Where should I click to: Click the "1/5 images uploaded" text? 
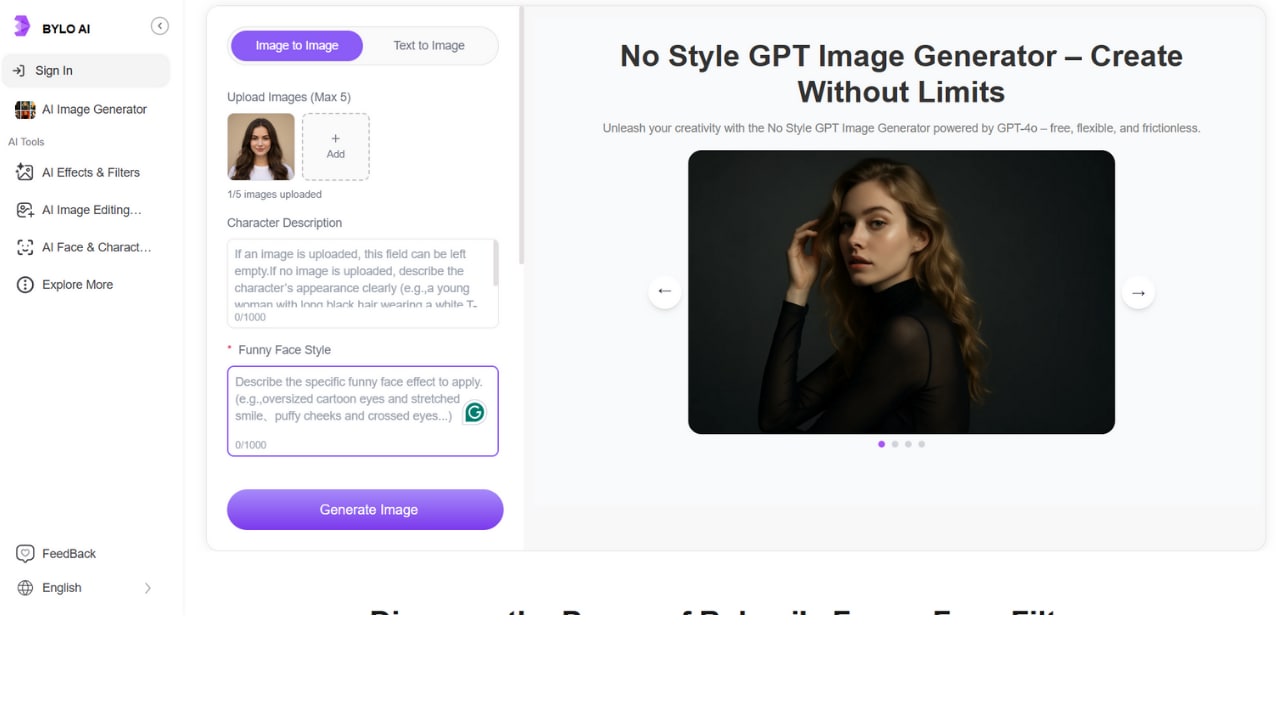tap(274, 194)
